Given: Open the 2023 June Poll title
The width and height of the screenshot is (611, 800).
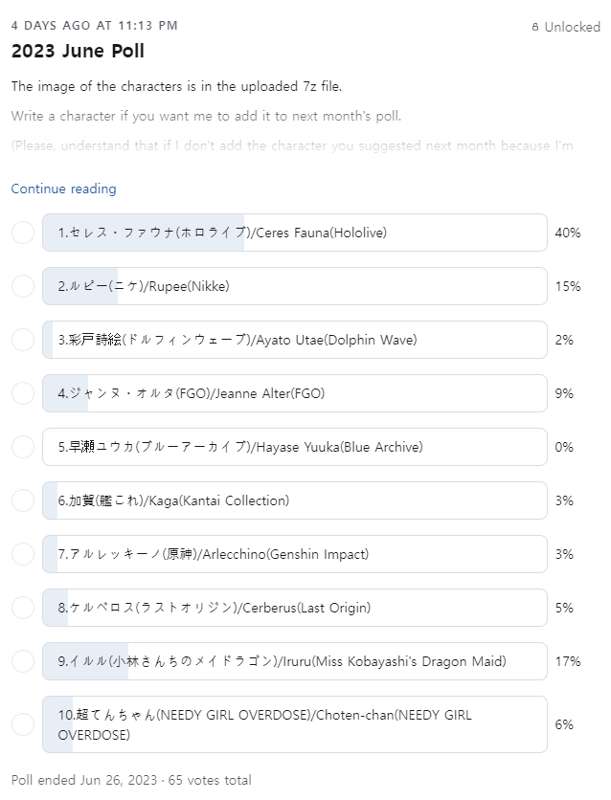Looking at the screenshot, I should click(x=78, y=51).
